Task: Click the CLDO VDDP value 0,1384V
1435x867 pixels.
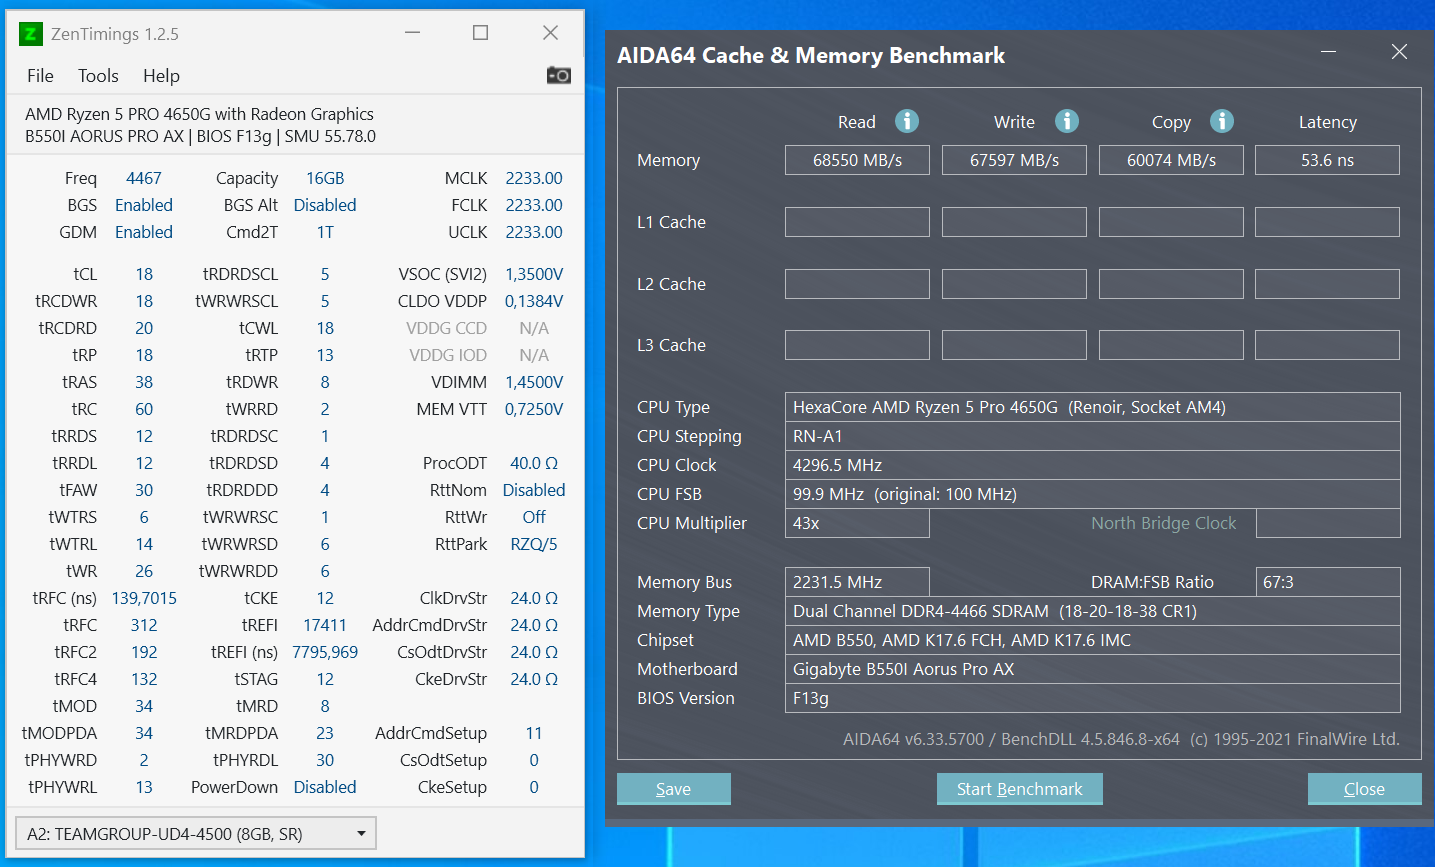Action: [534, 301]
